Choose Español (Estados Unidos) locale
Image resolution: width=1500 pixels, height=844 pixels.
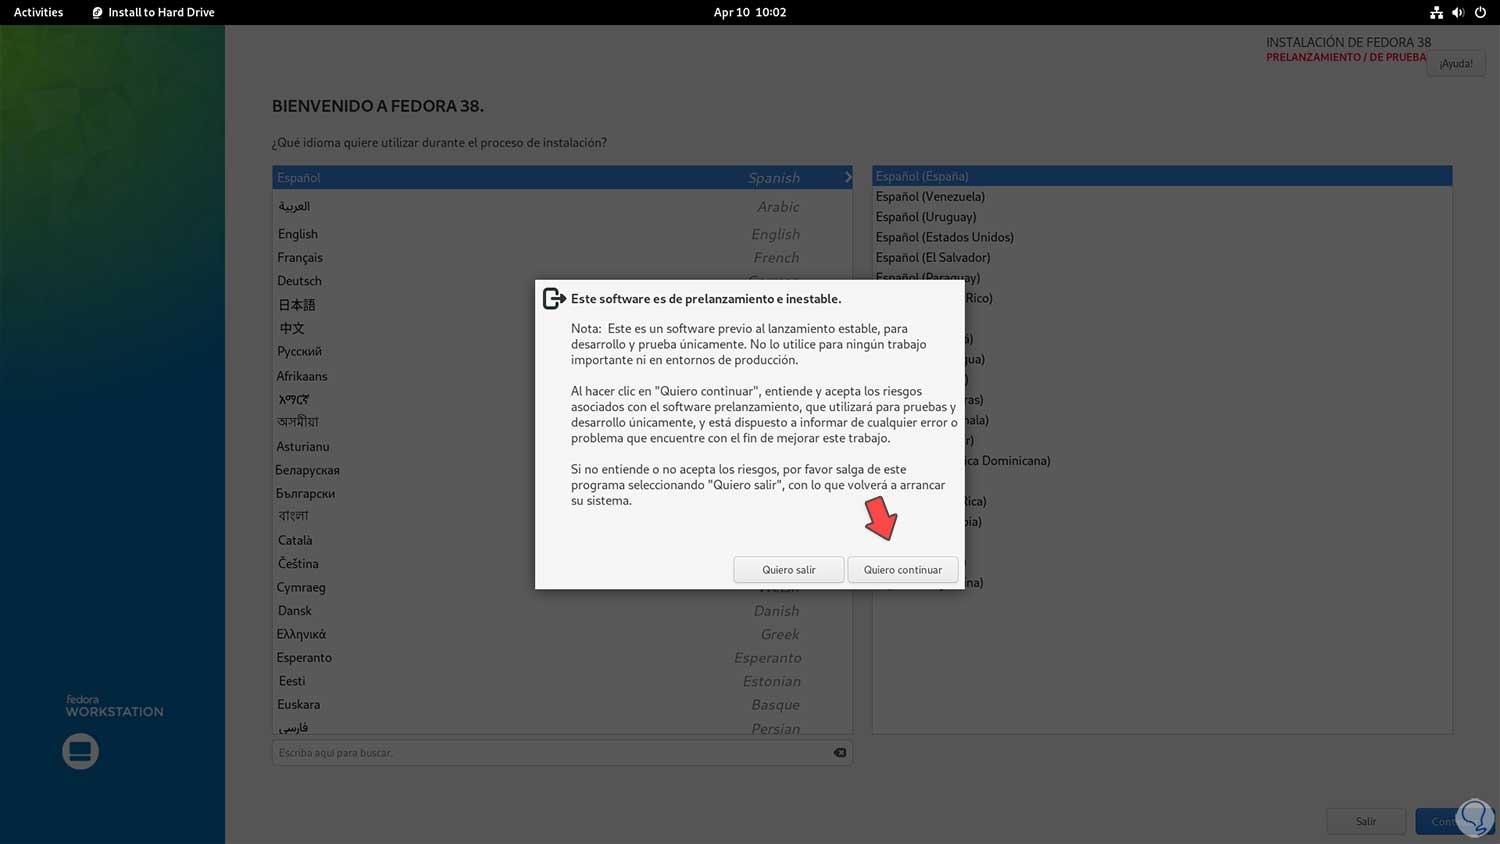(1162, 237)
